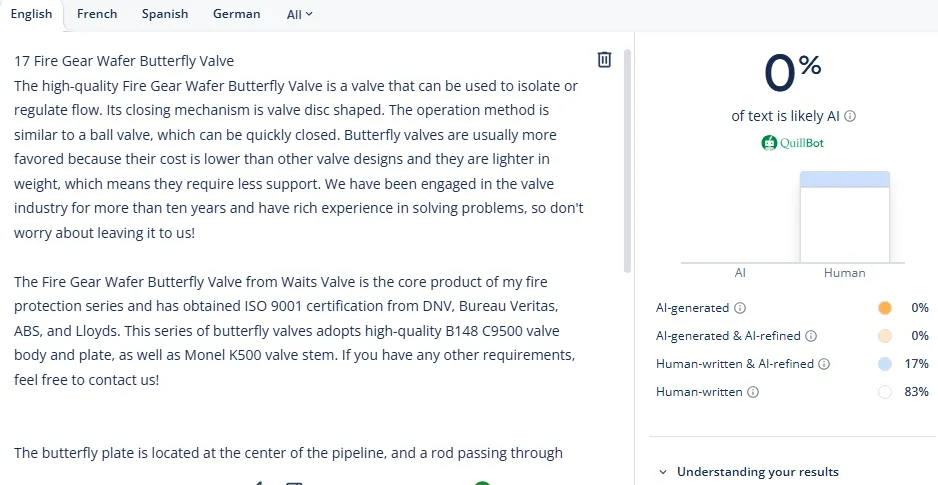This screenshot has height=485, width=938.
Task: Delete the text with the trash icon
Action: coord(604,60)
